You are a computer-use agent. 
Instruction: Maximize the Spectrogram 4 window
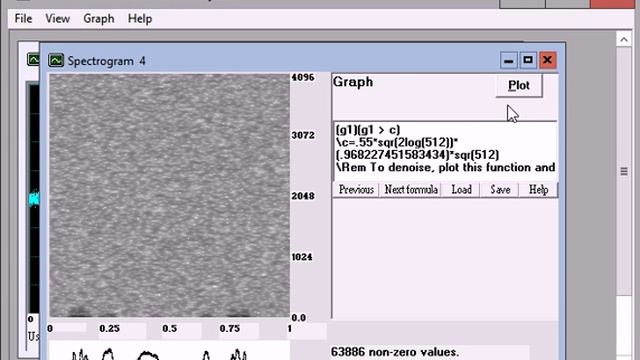[x=528, y=60]
